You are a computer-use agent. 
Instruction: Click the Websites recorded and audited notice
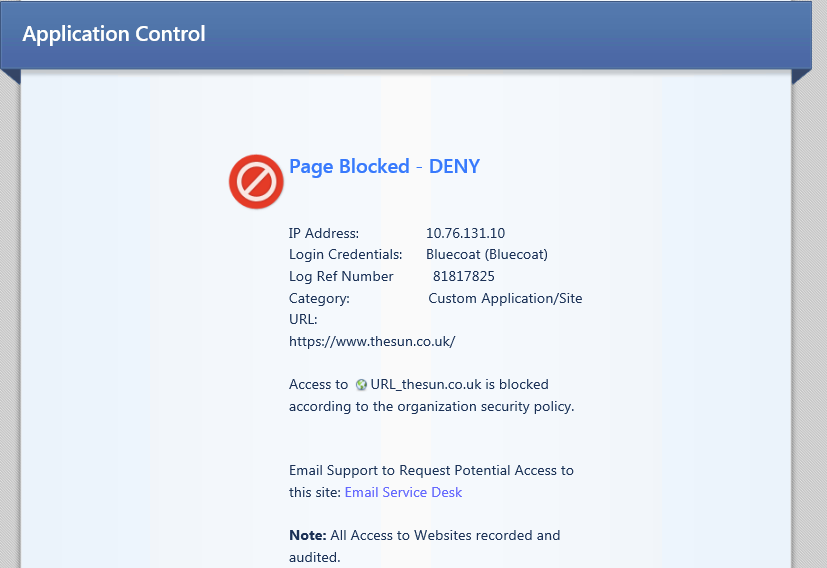[425, 546]
